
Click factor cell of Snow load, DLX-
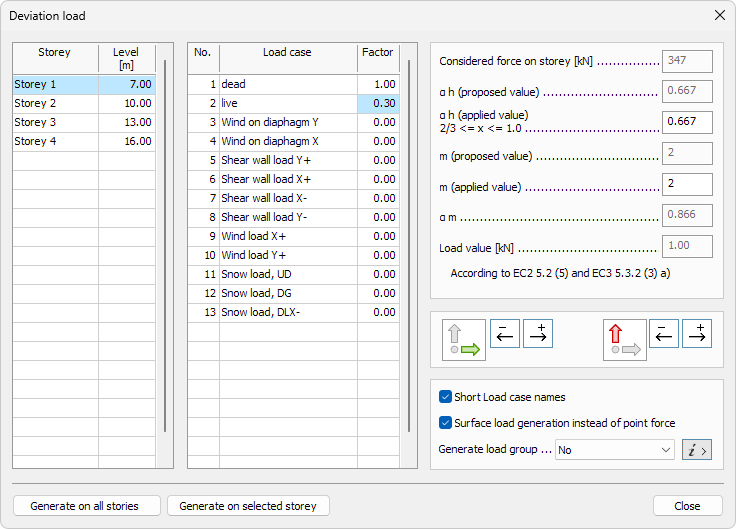click(x=378, y=313)
